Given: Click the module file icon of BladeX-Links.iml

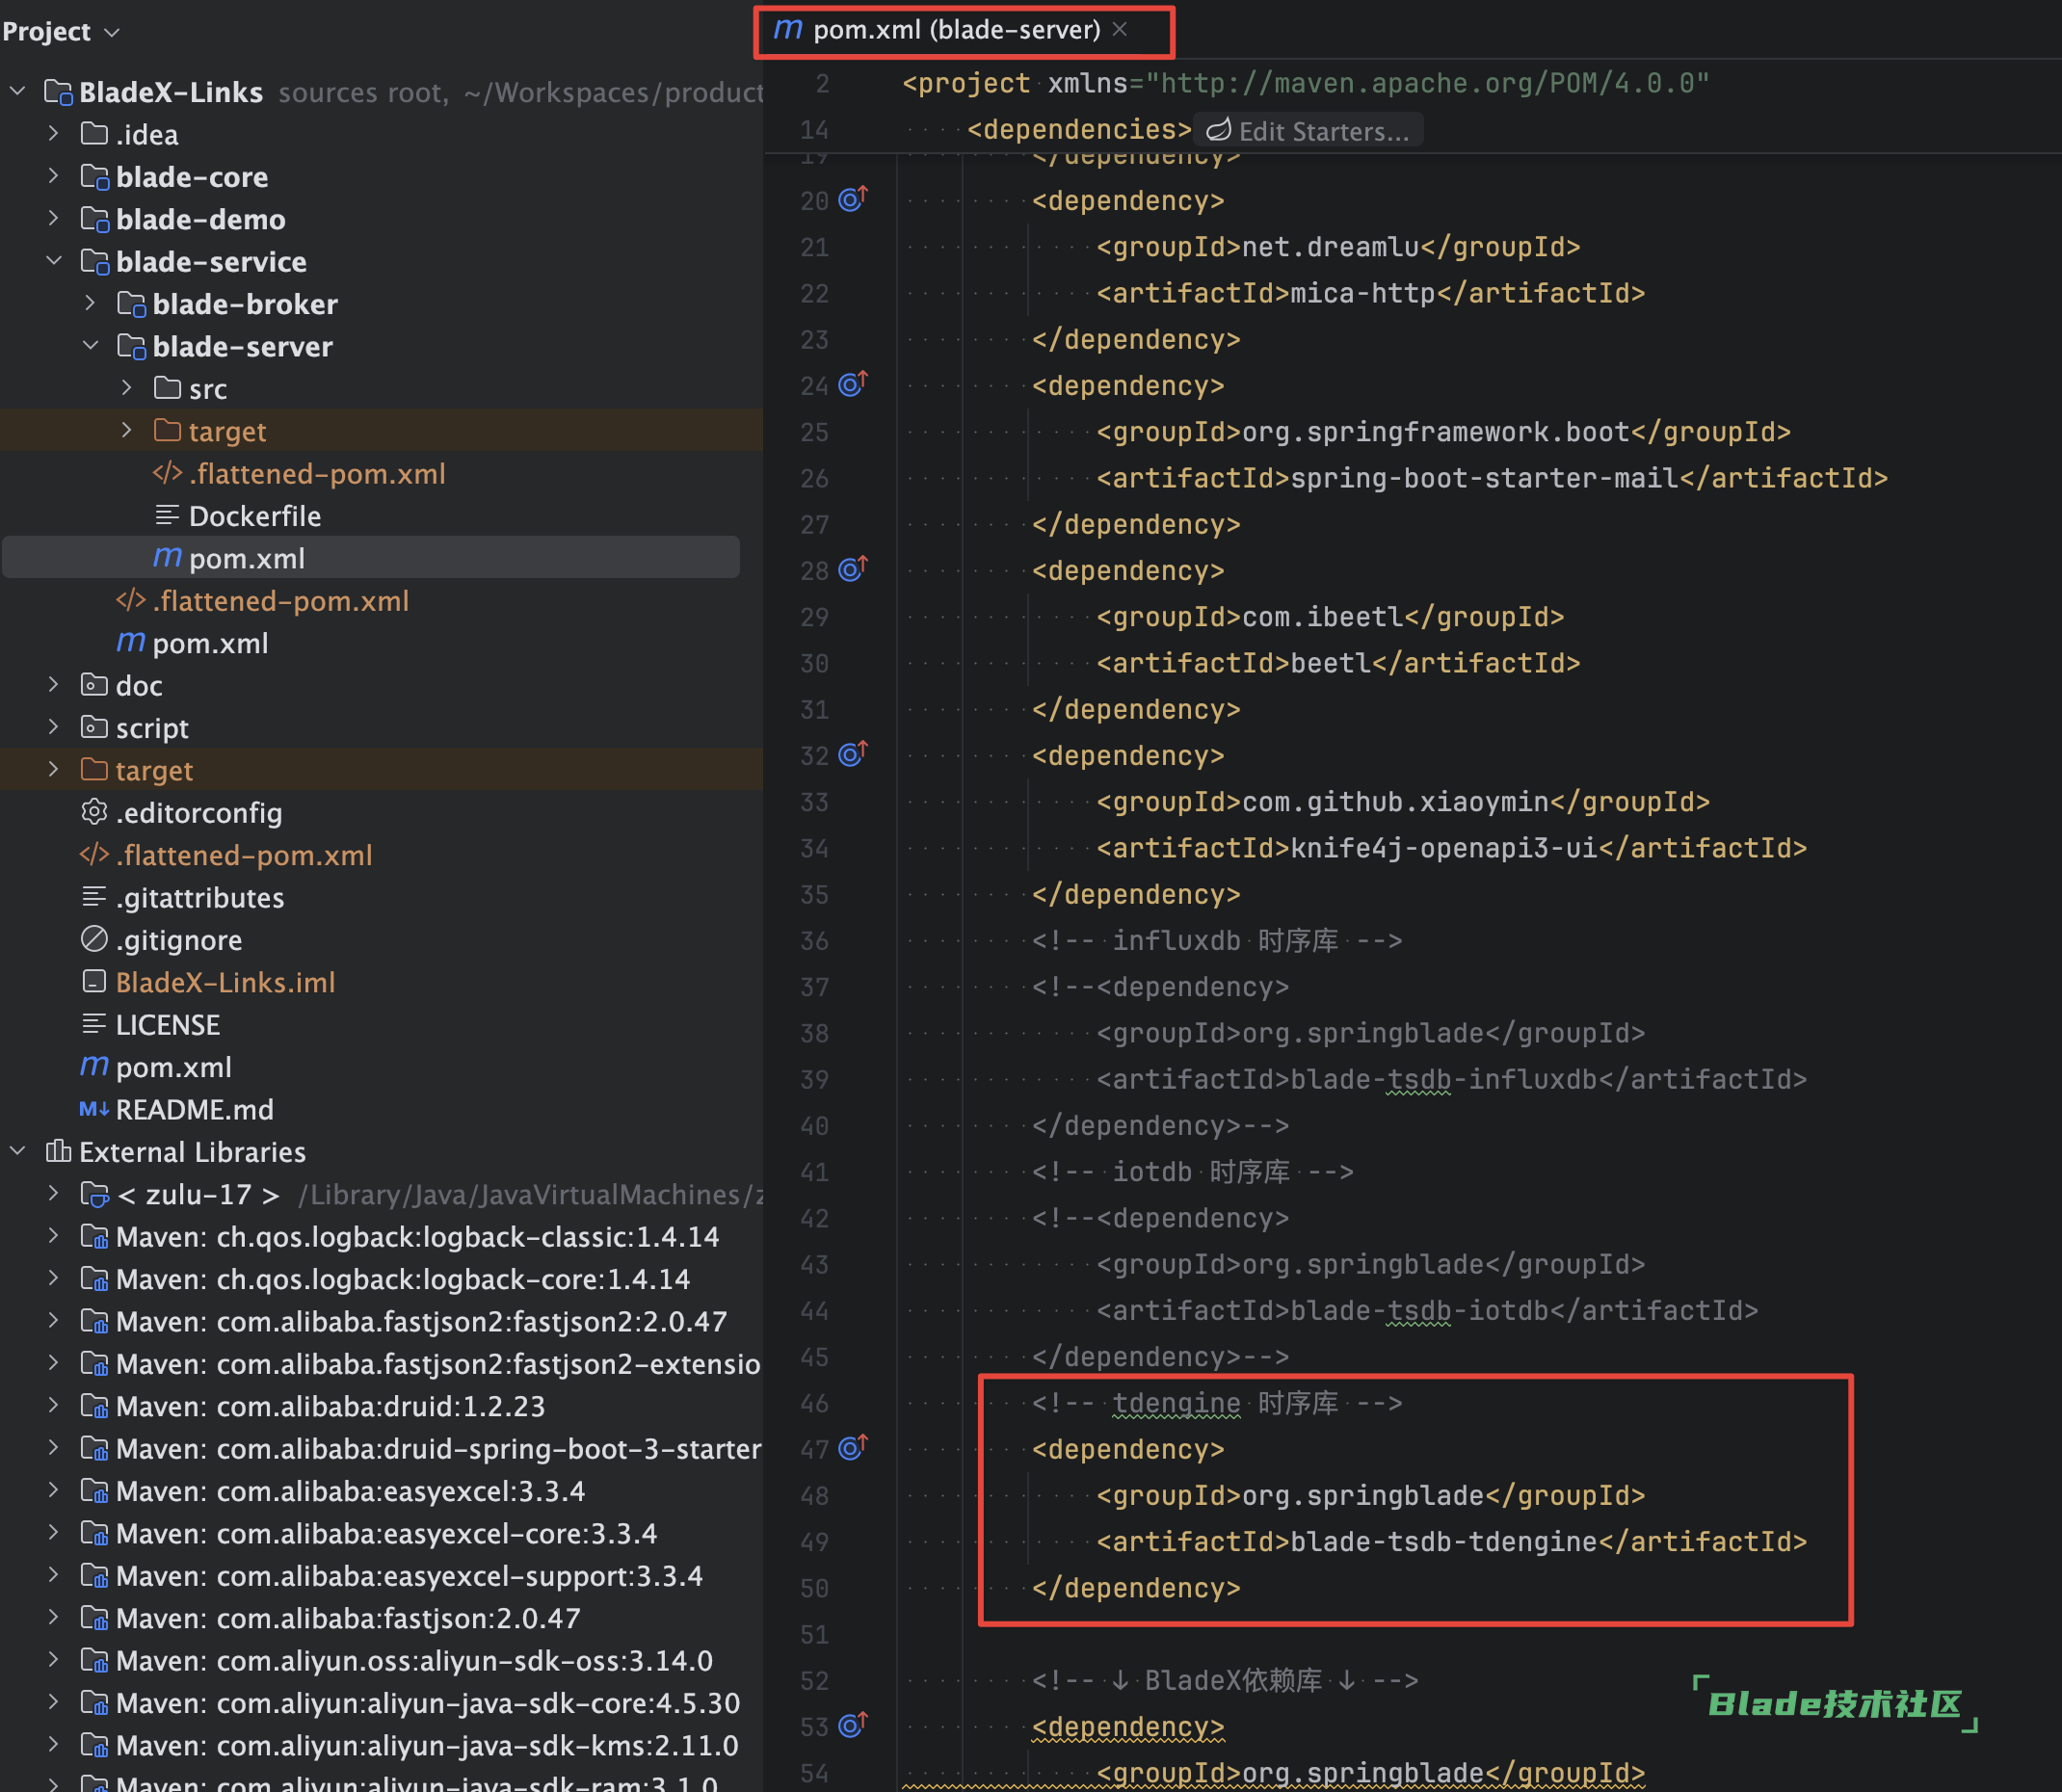Looking at the screenshot, I should click(94, 982).
